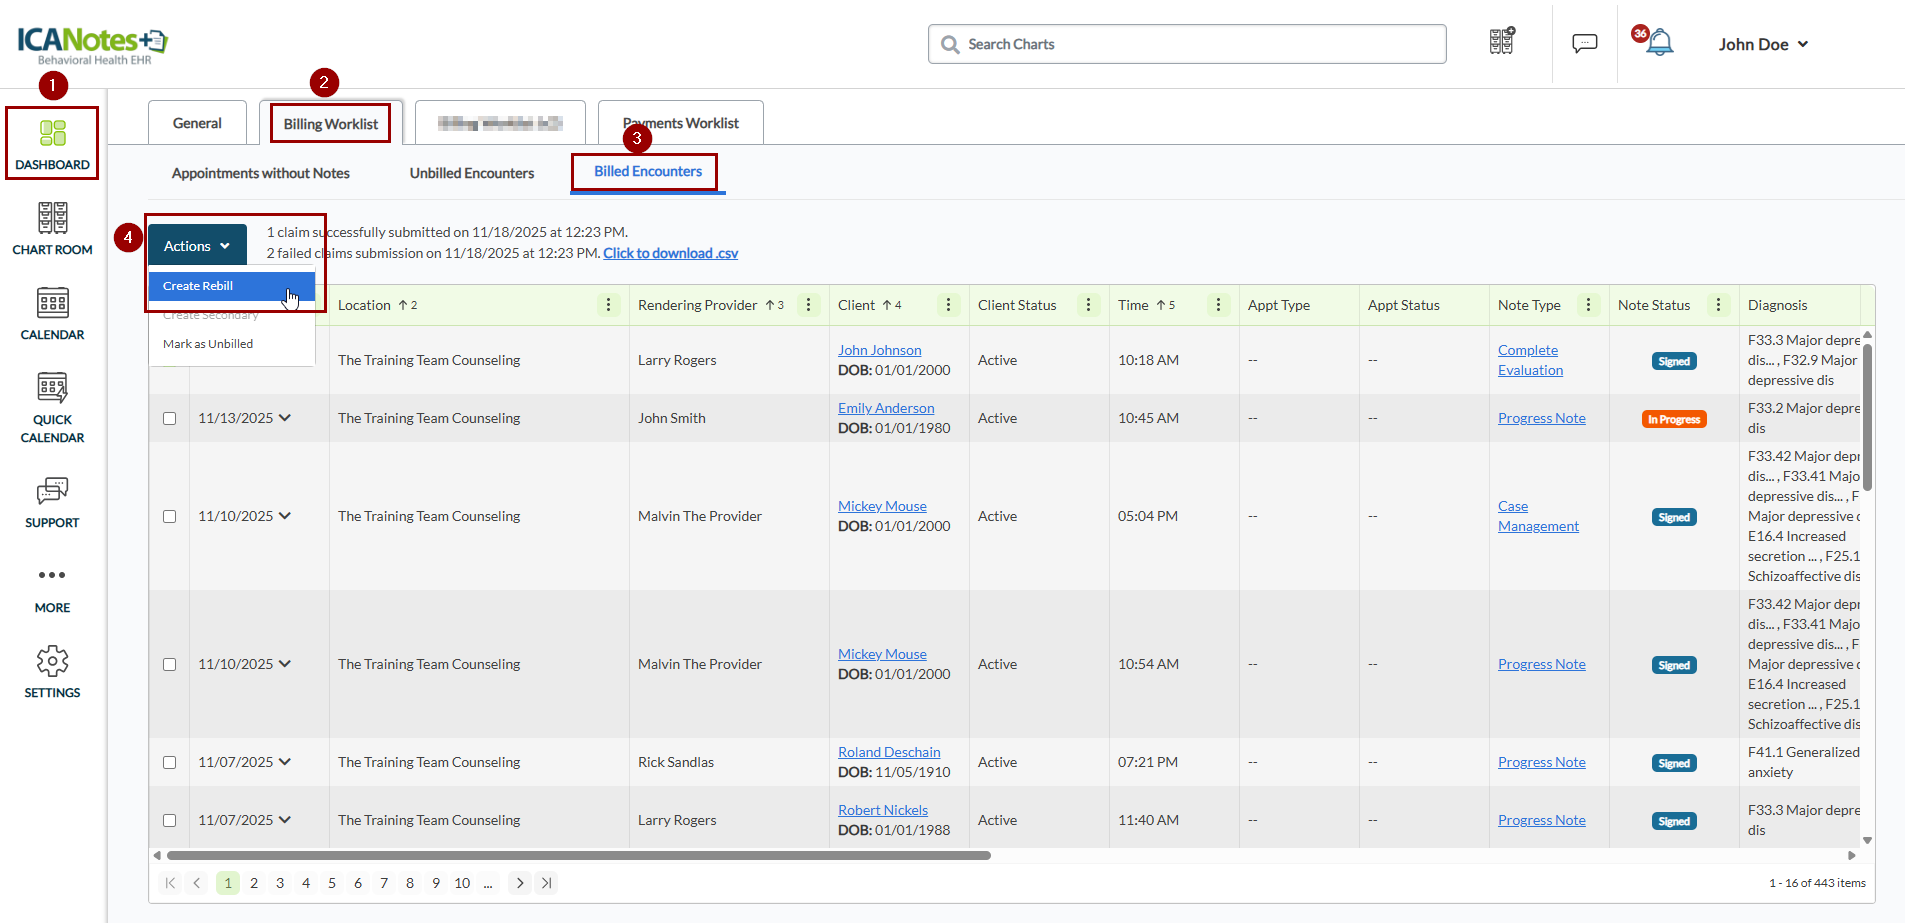The height and width of the screenshot is (923, 1905).
Task: Tick the checkbox for Robert Nickels row
Action: [170, 821]
